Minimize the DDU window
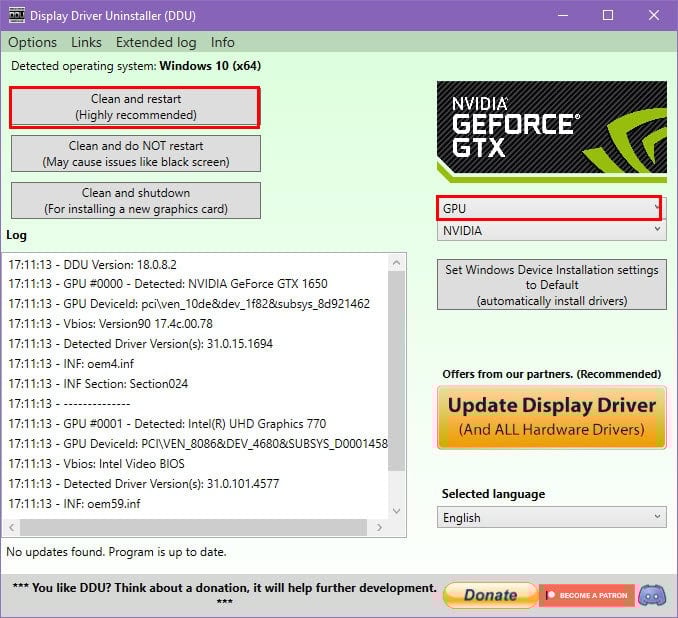This screenshot has height=618, width=678. pos(563,15)
